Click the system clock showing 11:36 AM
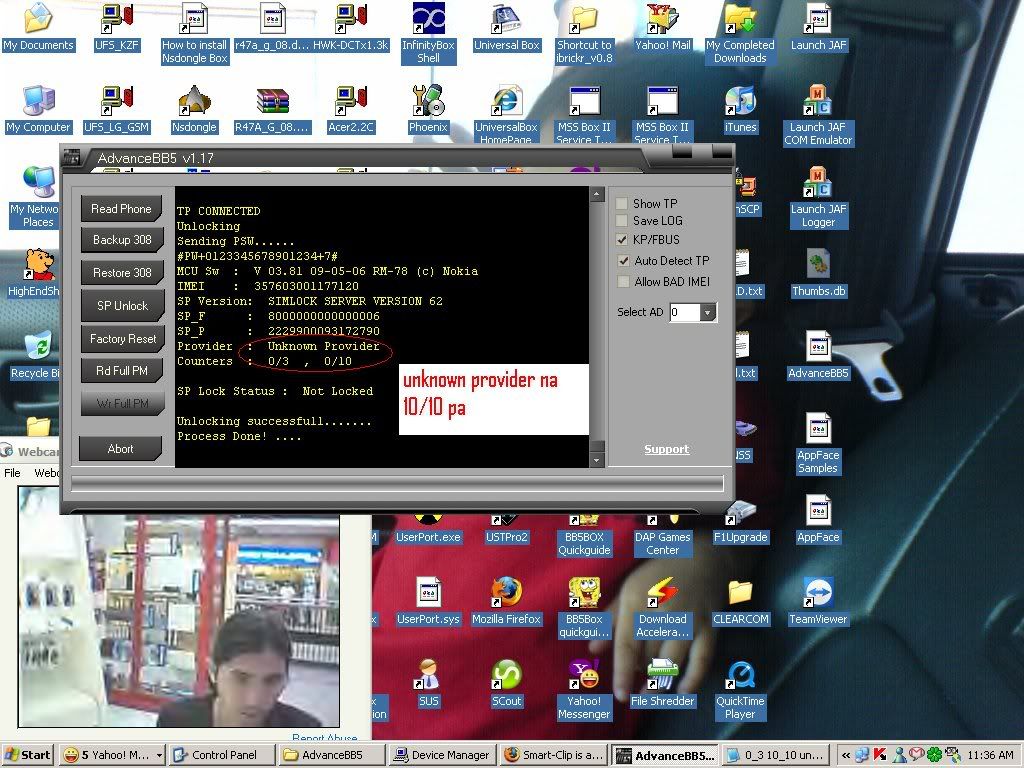The image size is (1024, 768). pos(990,755)
